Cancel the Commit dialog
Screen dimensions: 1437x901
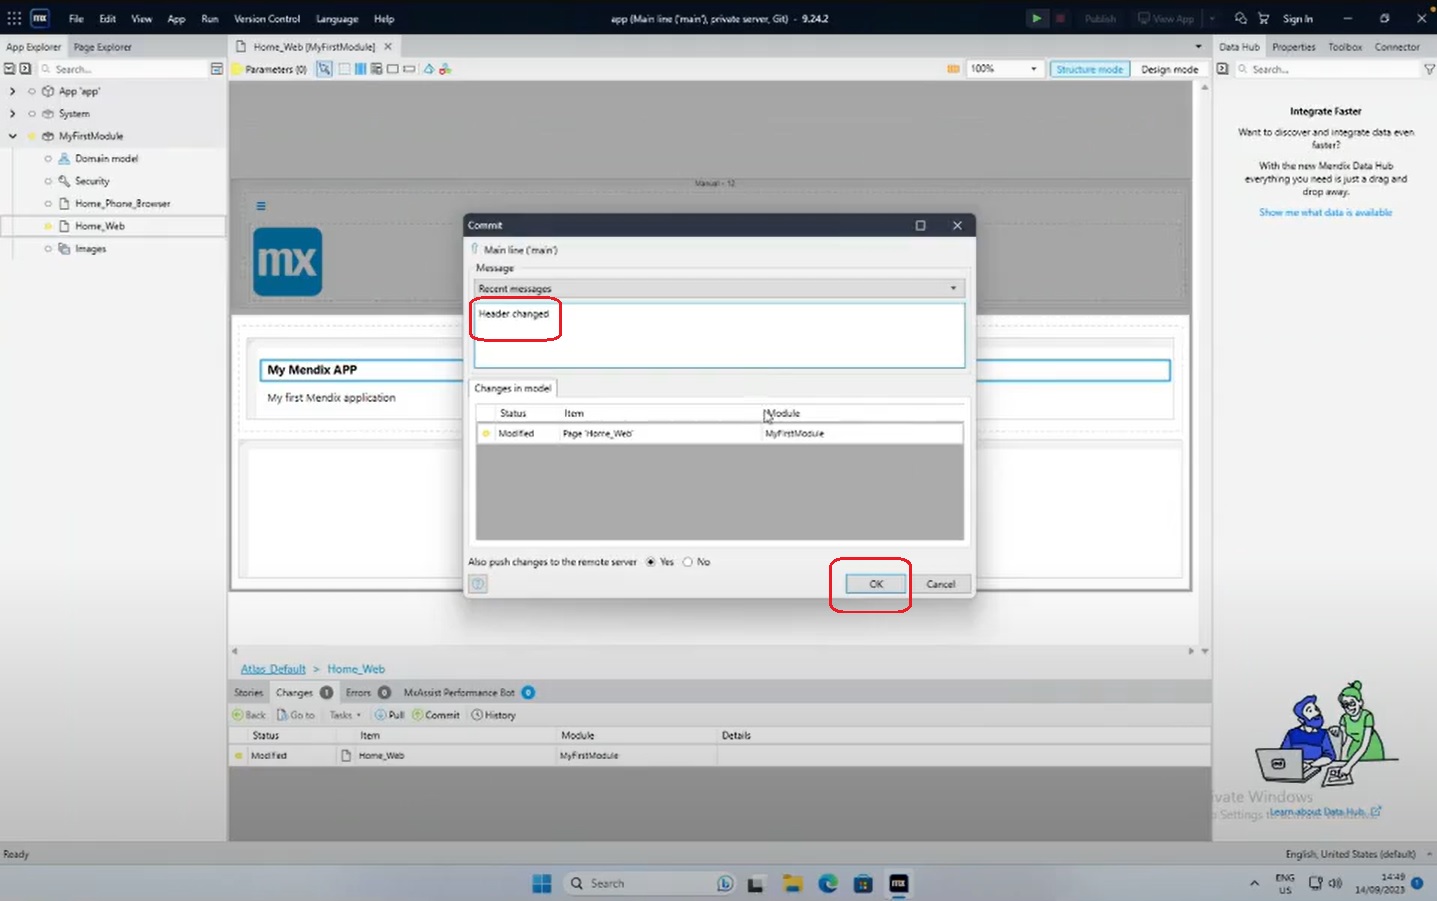(940, 584)
